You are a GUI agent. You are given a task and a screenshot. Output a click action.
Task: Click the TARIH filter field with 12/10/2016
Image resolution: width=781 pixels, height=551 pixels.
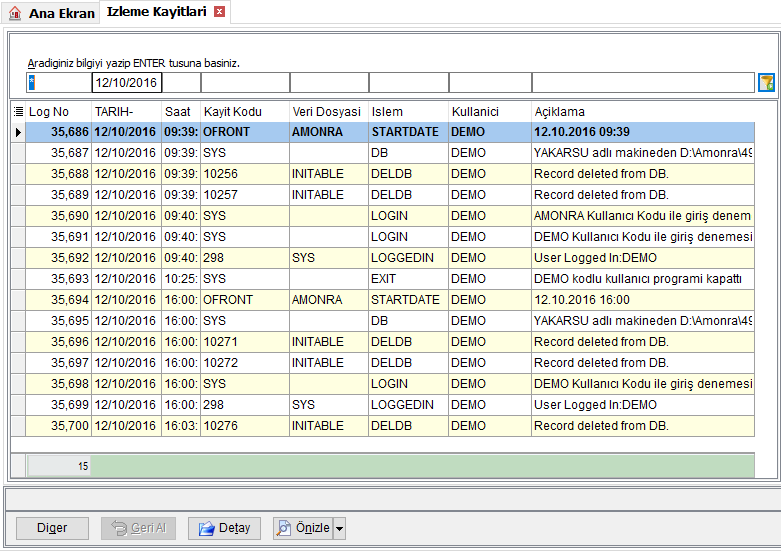coord(127,83)
